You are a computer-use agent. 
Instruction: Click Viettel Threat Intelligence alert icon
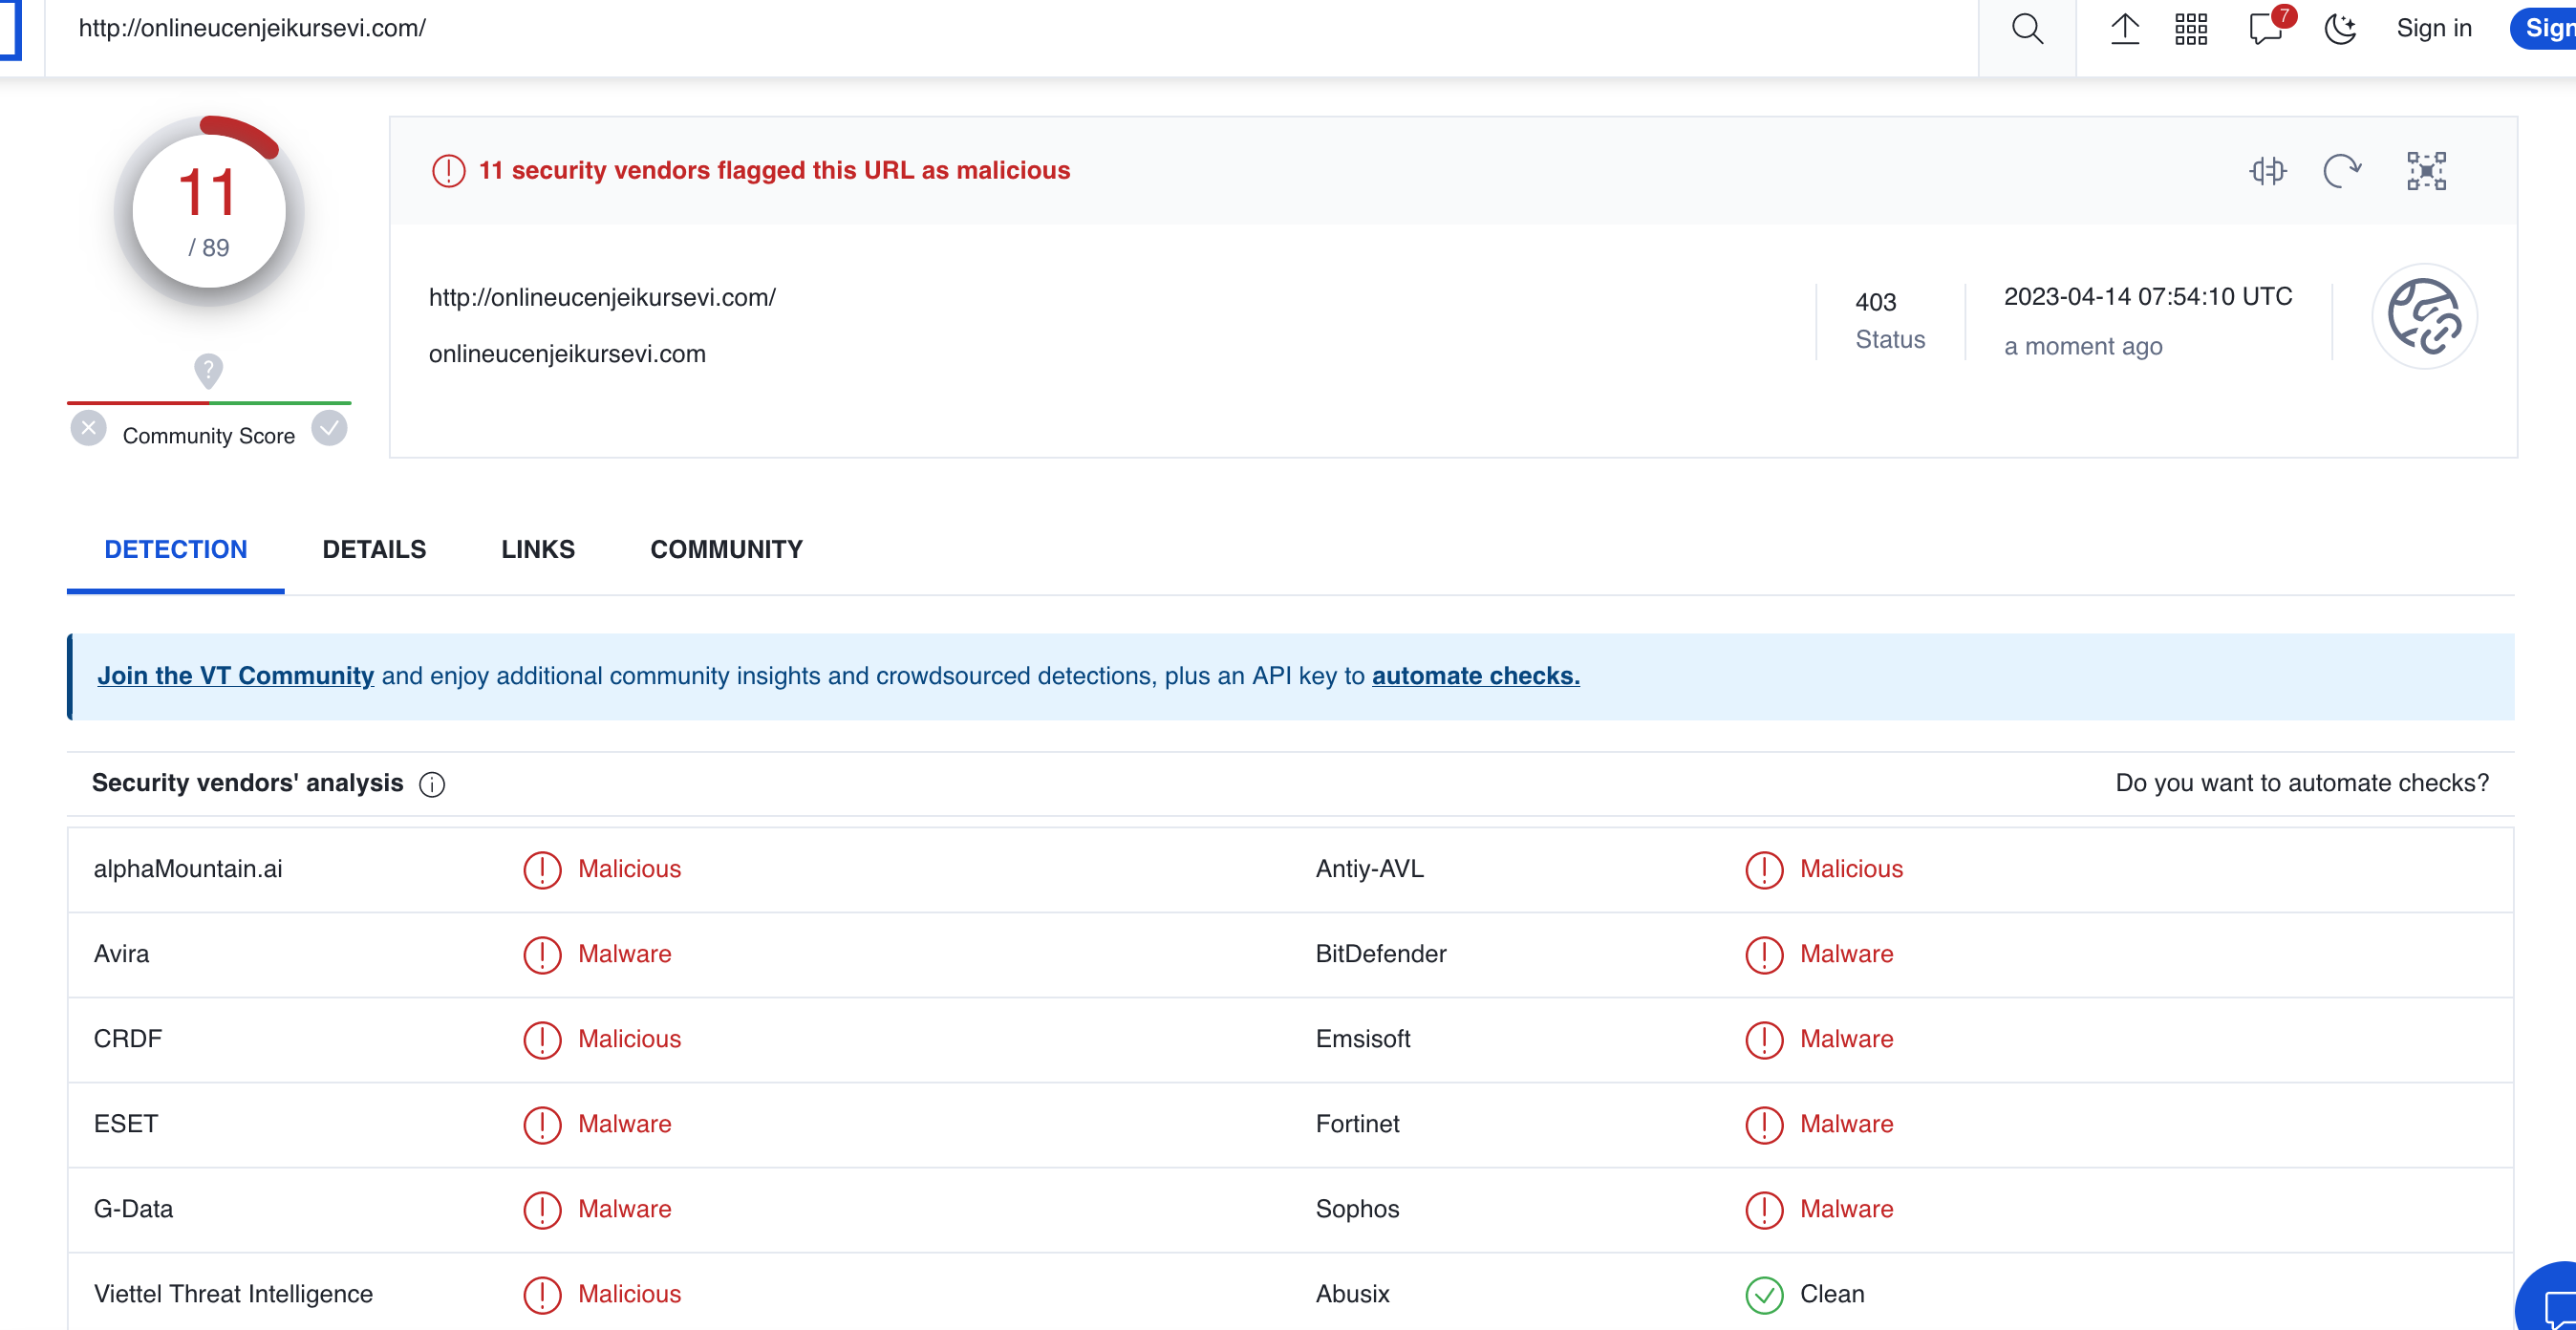pyautogui.click(x=542, y=1294)
